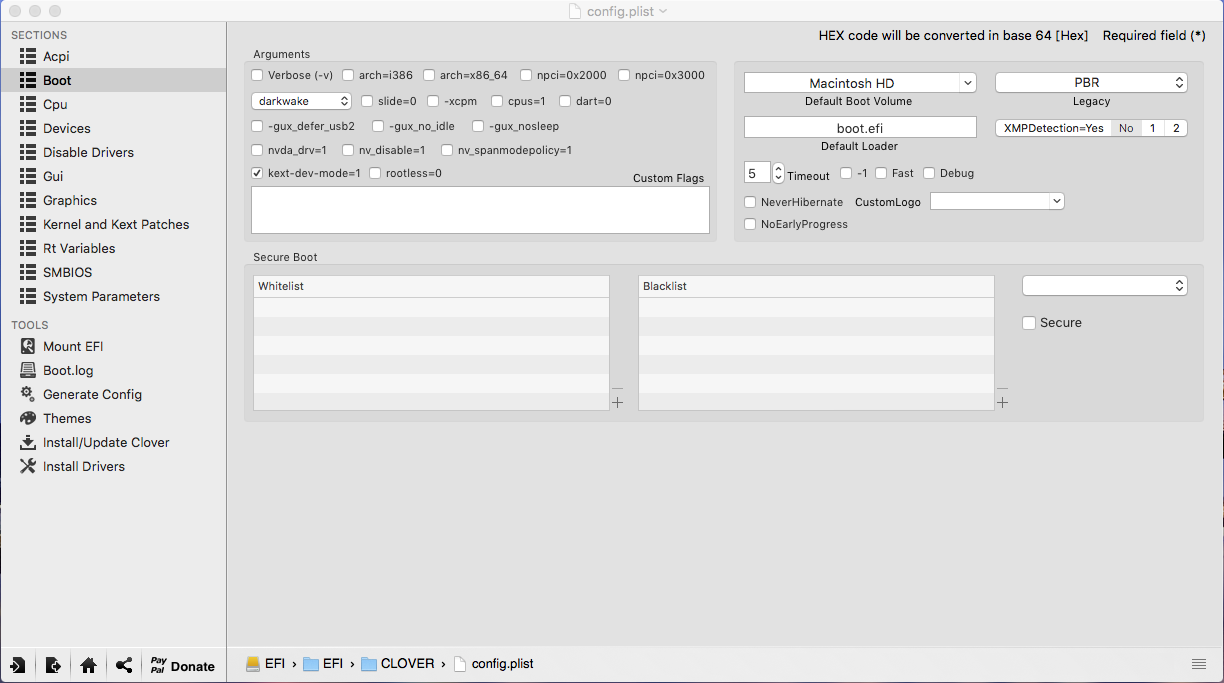Open the Legacy PBR dropdown
The width and height of the screenshot is (1224, 683).
(x=1091, y=83)
